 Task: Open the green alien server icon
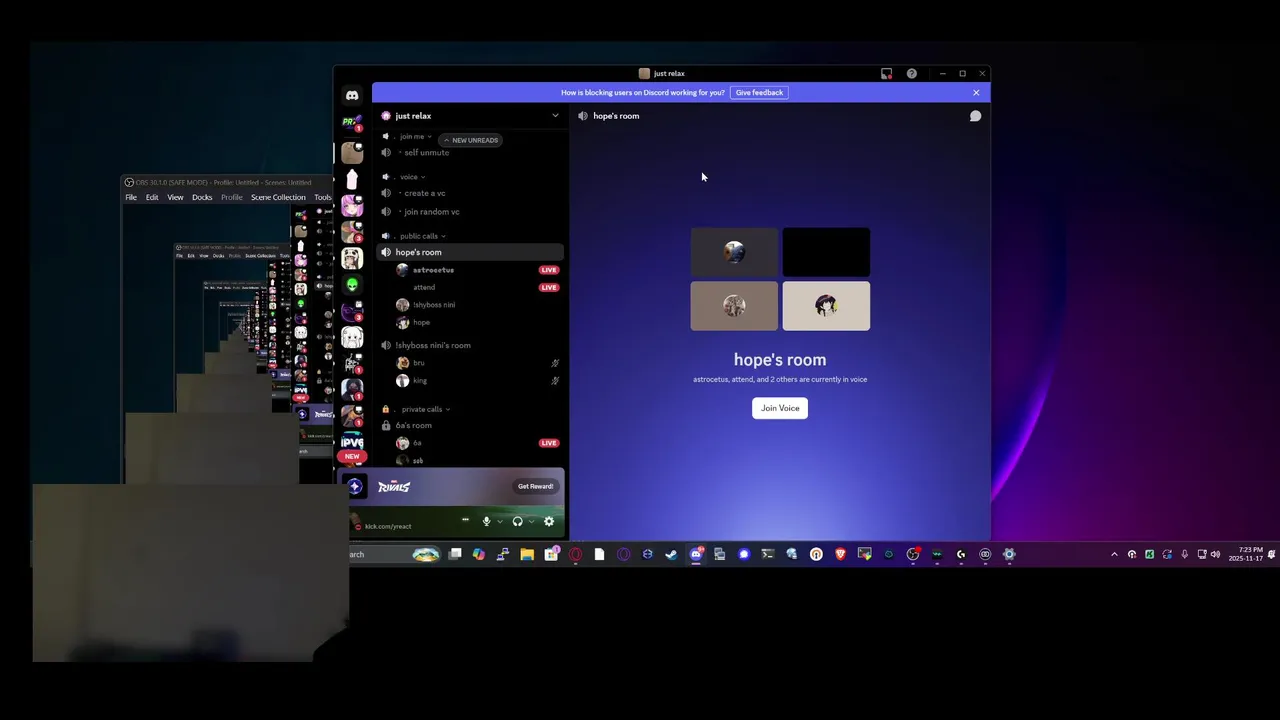point(352,285)
